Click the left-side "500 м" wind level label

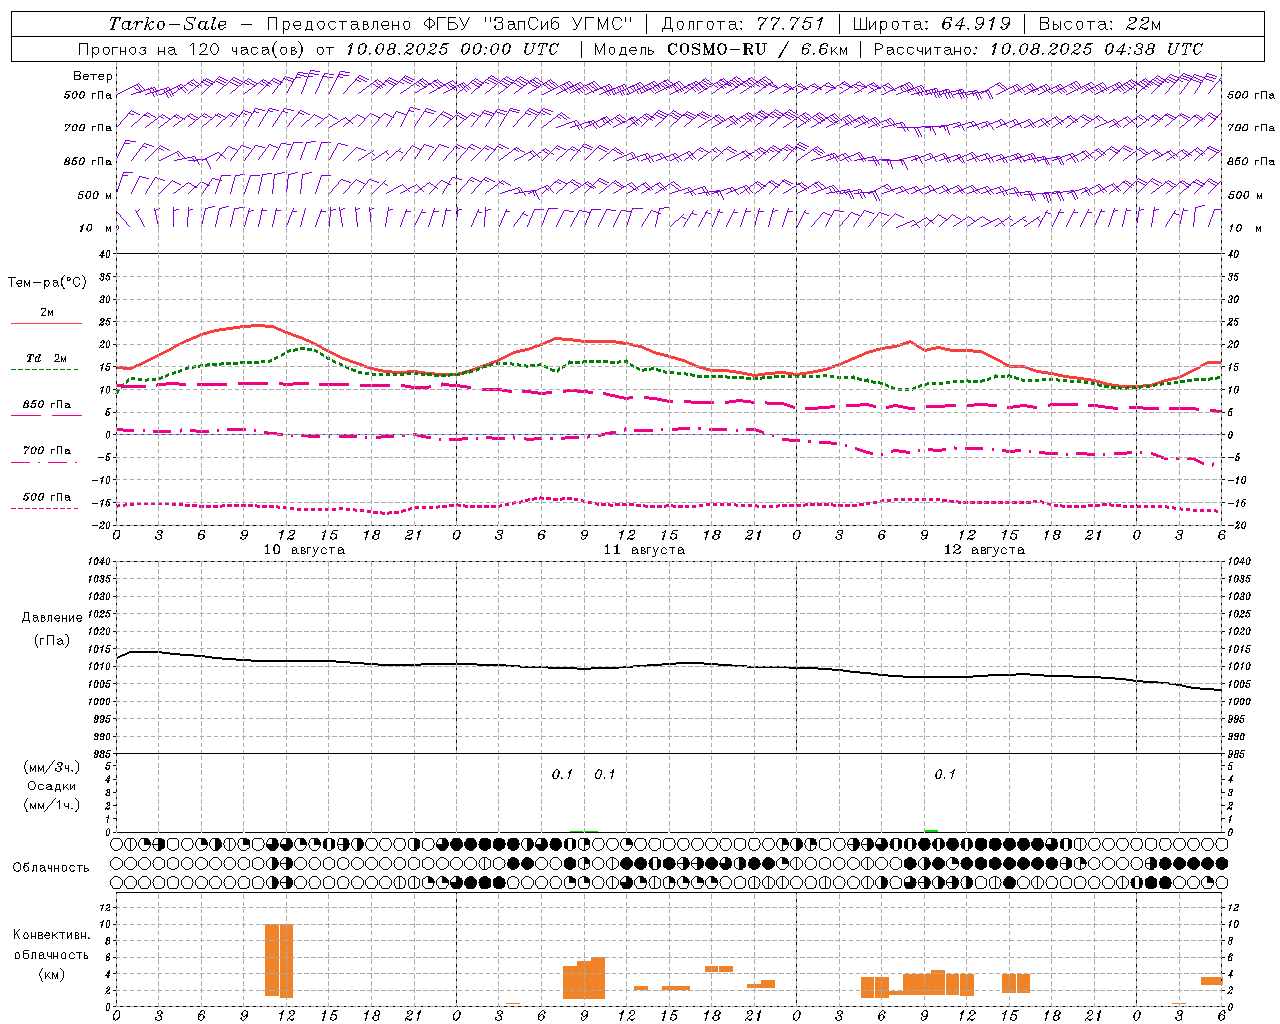tap(95, 195)
